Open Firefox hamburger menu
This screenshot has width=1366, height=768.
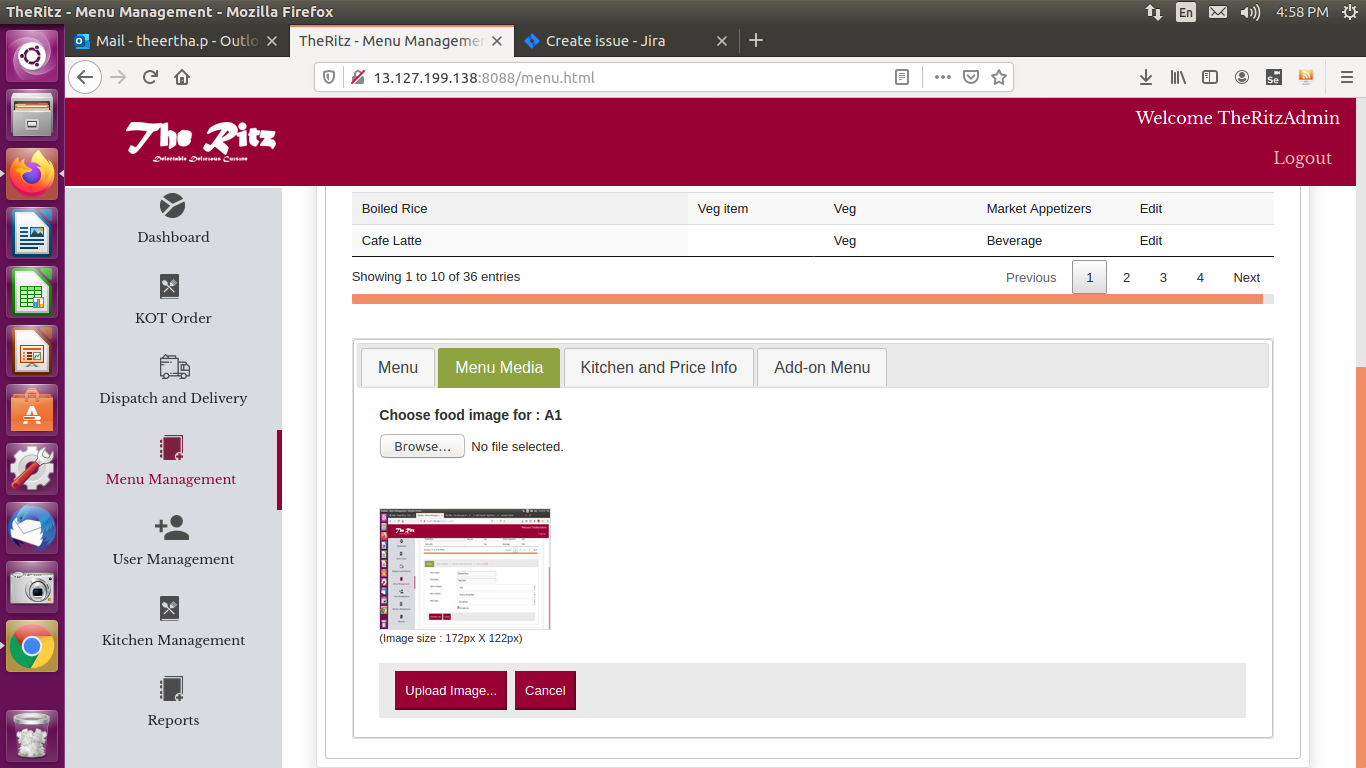(x=1346, y=77)
